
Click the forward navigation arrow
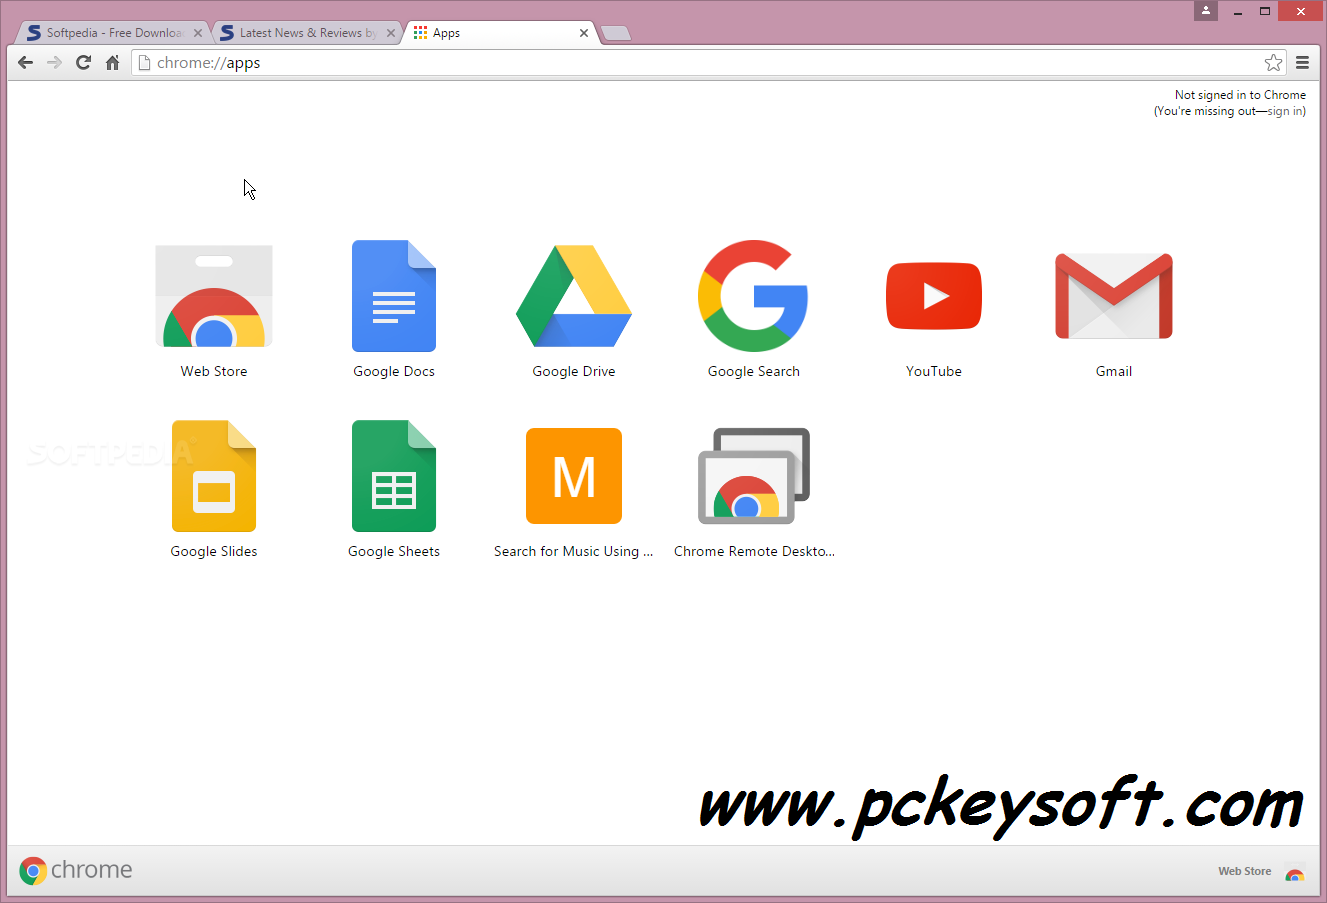click(55, 63)
